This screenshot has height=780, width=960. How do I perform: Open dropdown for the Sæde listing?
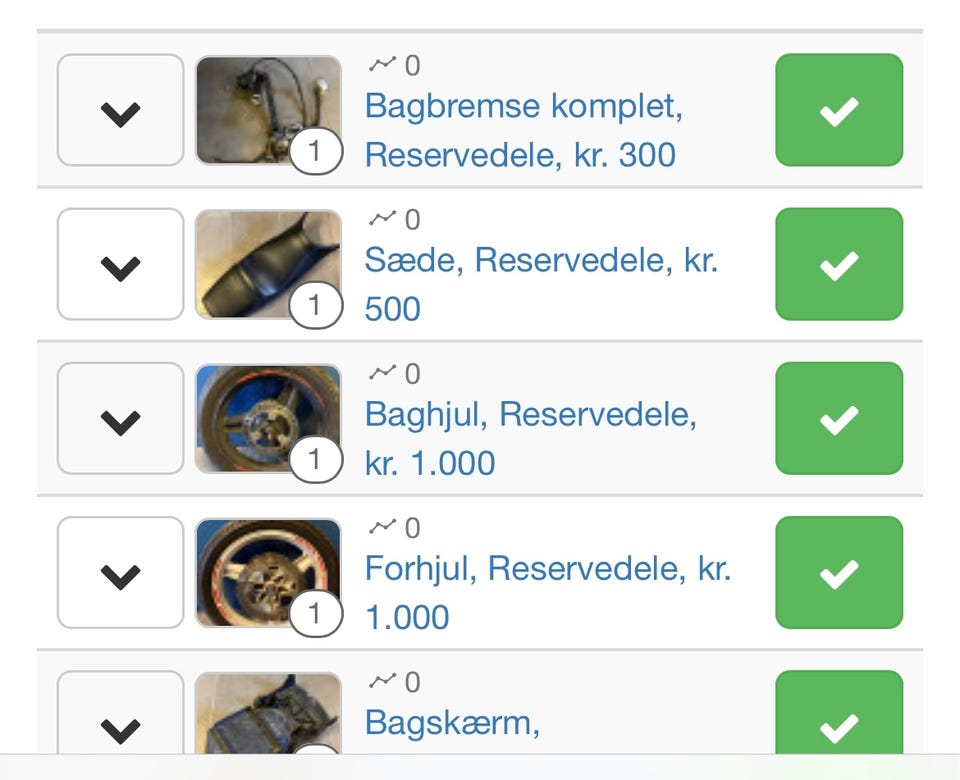[120, 264]
